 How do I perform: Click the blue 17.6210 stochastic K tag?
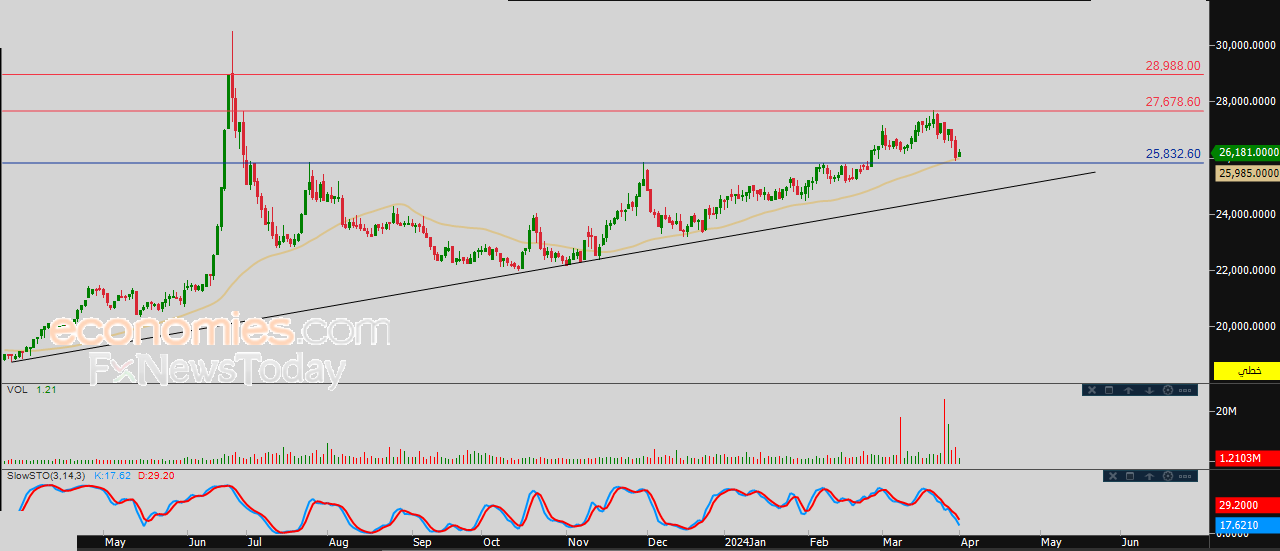coord(1247,523)
